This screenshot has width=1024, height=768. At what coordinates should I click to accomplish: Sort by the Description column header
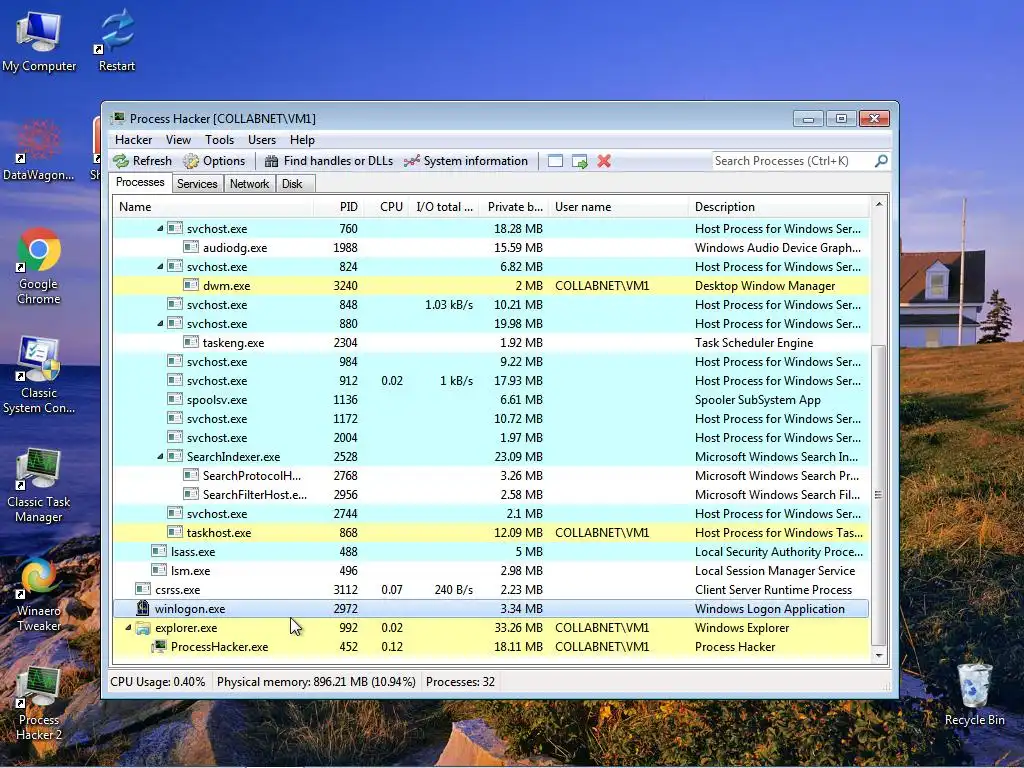click(x=779, y=207)
